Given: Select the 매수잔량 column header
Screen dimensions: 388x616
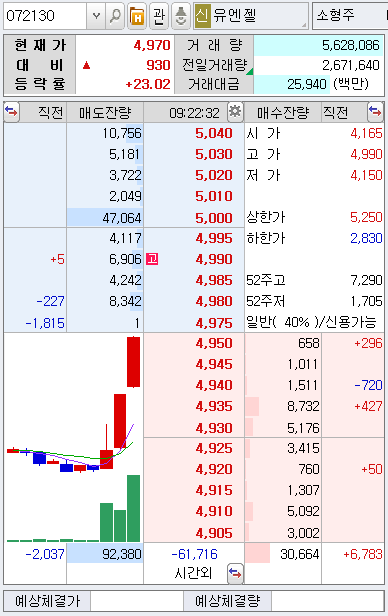Looking at the screenshot, I should (283, 113).
